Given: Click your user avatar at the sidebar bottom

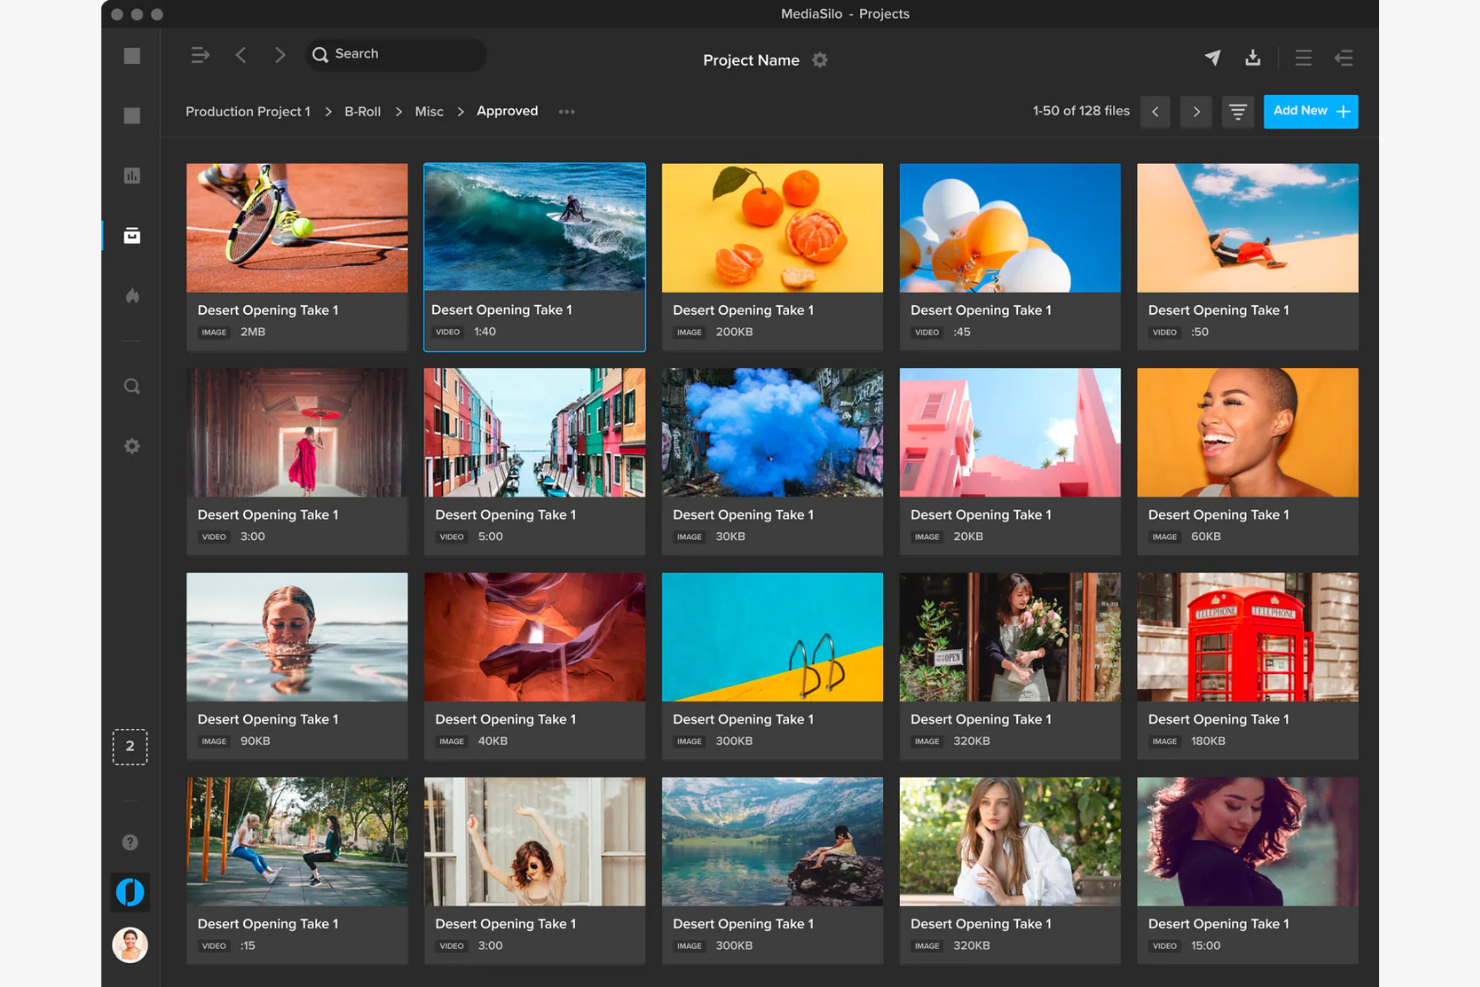Looking at the screenshot, I should [x=129, y=945].
